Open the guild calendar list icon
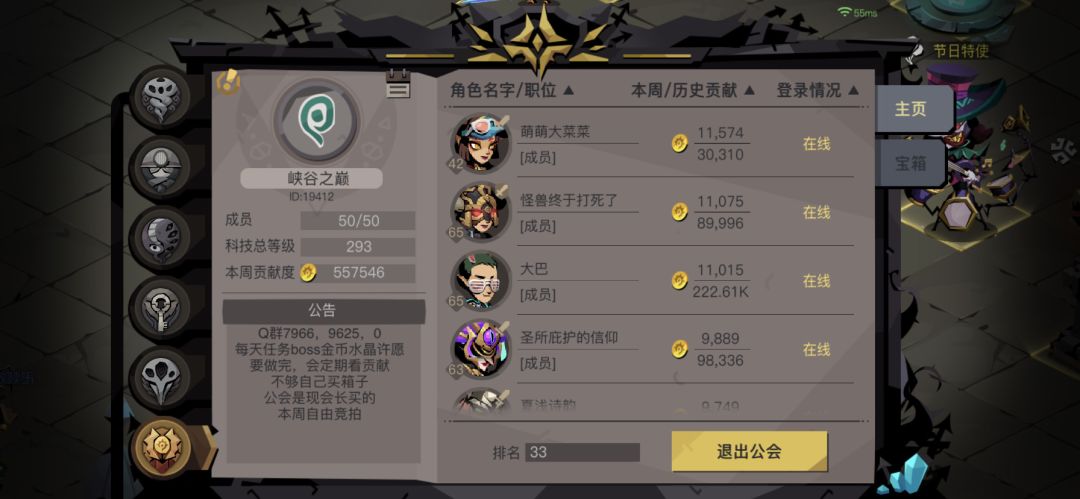1080x499 pixels. [x=398, y=83]
